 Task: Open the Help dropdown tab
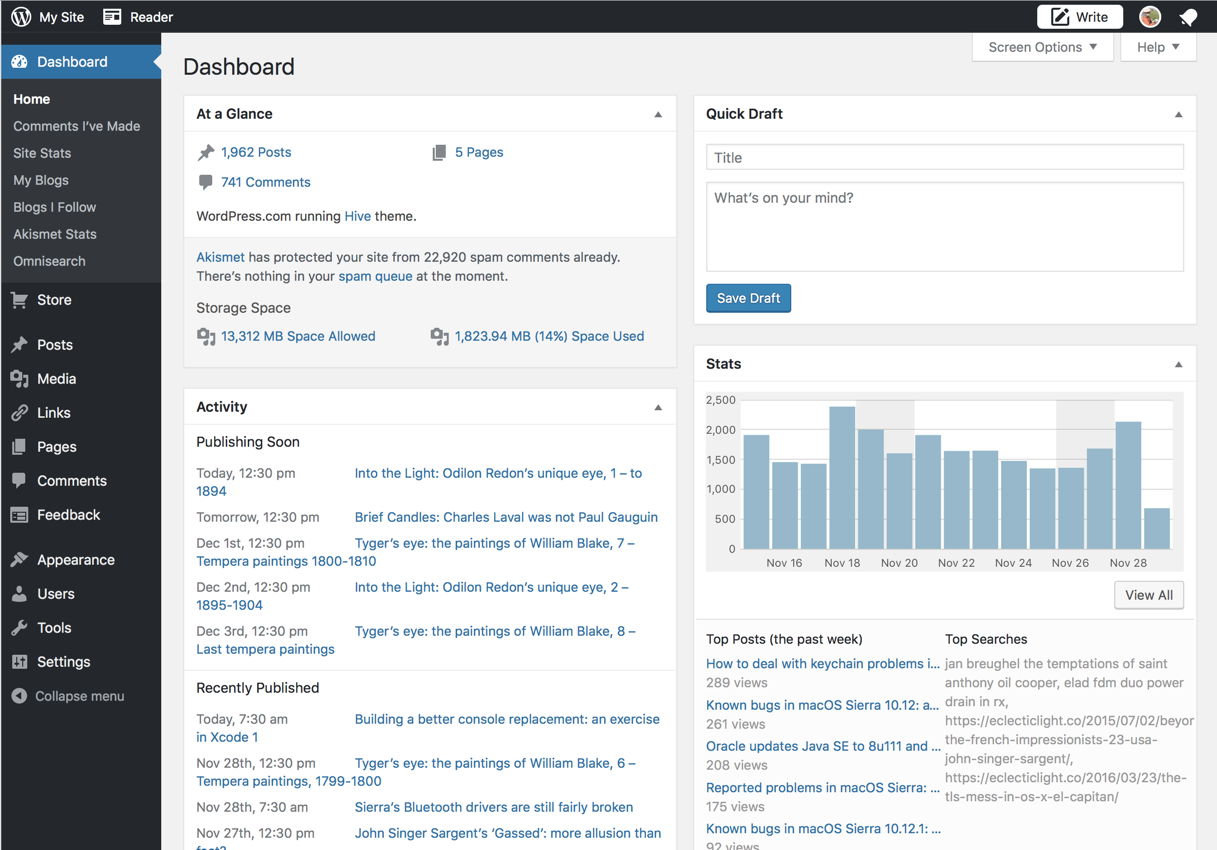pyautogui.click(x=1158, y=47)
